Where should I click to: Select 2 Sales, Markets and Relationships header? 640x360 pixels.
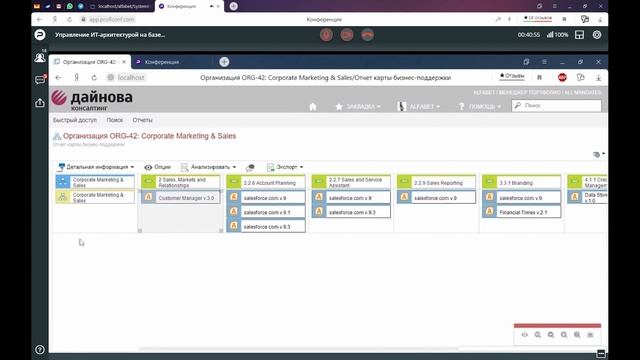coord(180,182)
